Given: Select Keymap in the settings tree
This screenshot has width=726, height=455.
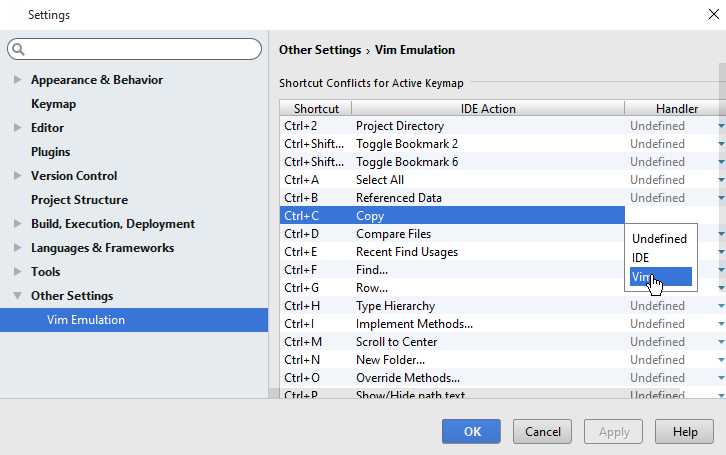Looking at the screenshot, I should coord(53,104).
